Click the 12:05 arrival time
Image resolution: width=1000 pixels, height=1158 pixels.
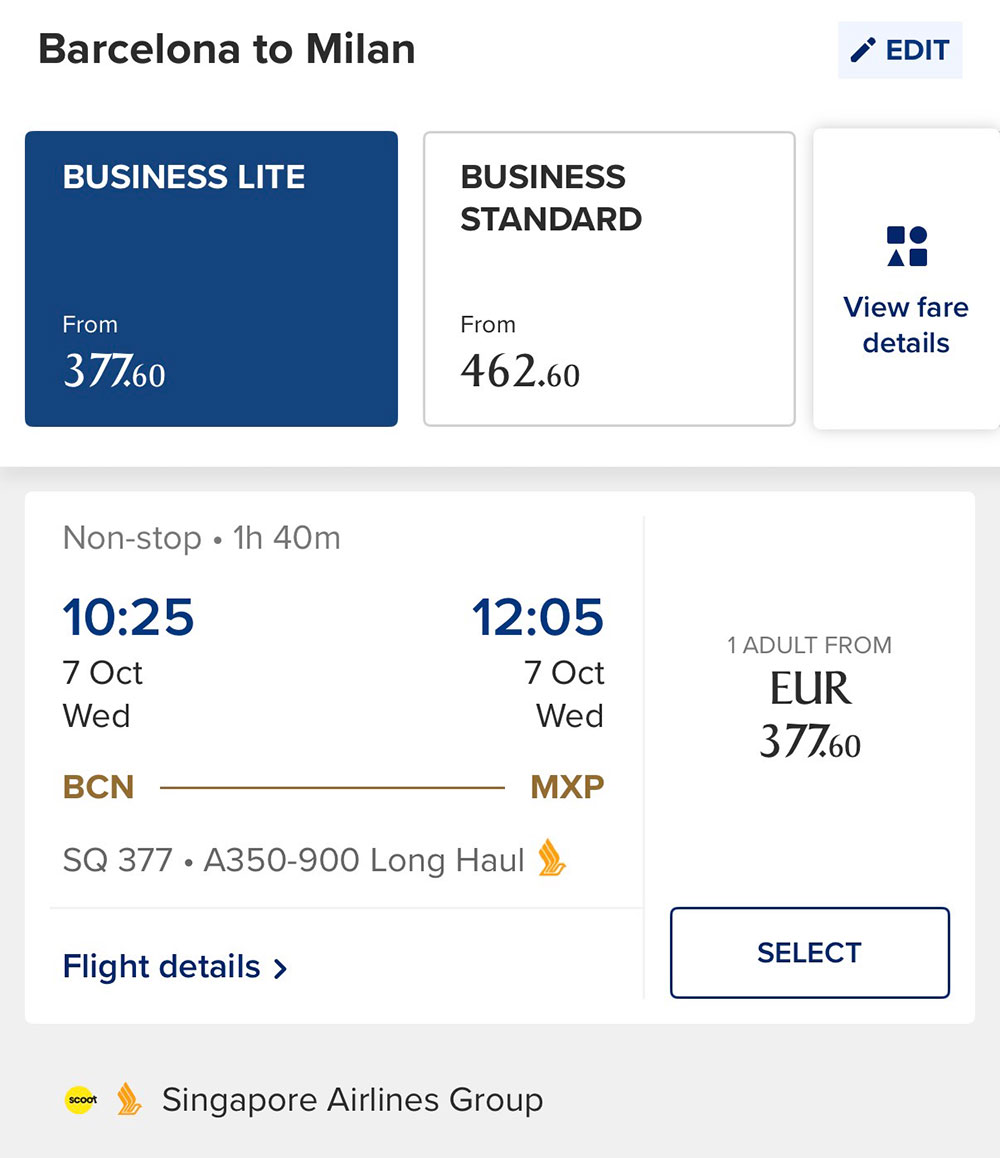pyautogui.click(x=538, y=617)
